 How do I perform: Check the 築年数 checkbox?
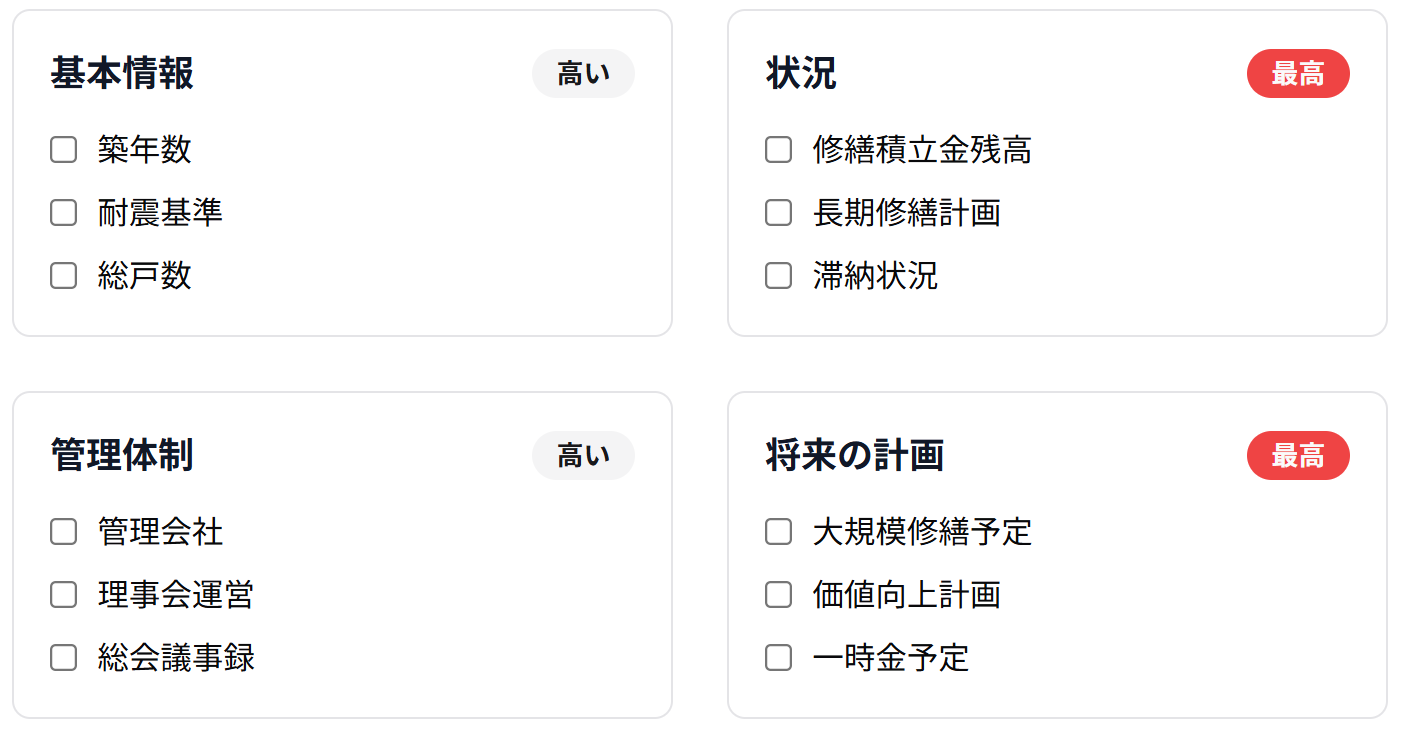[63, 150]
